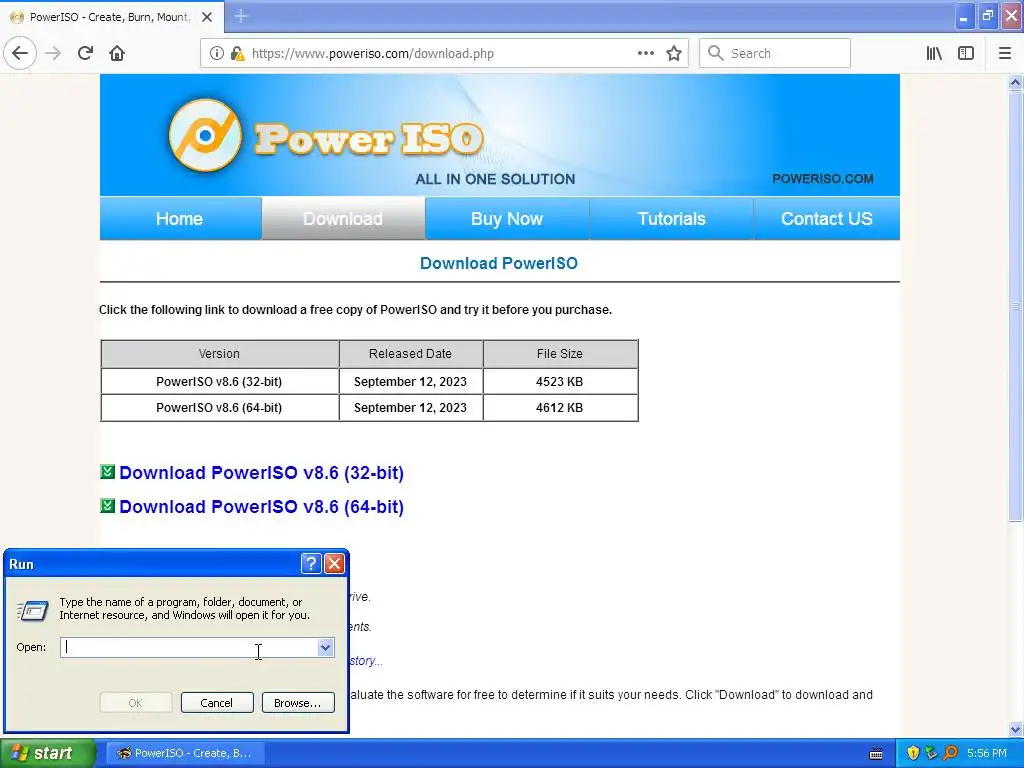Select the PowerISO browser tab
1024x768 pixels.
(x=111, y=17)
